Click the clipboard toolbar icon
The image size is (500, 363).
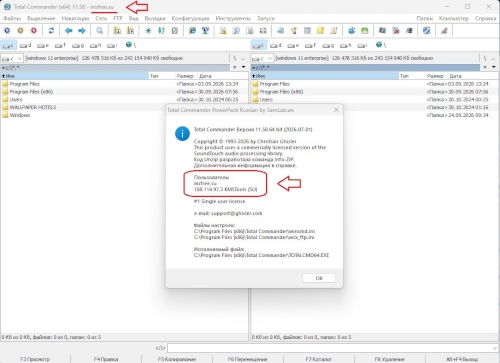(175, 31)
